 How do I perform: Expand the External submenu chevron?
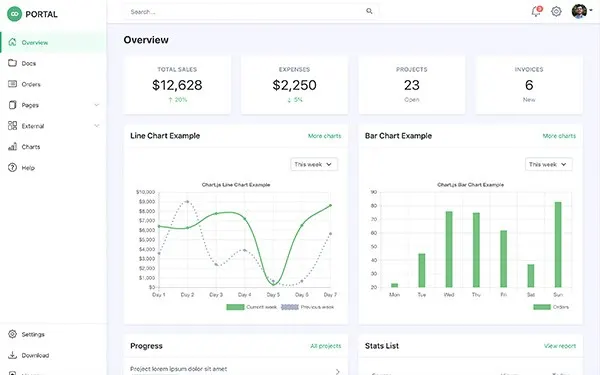97,126
